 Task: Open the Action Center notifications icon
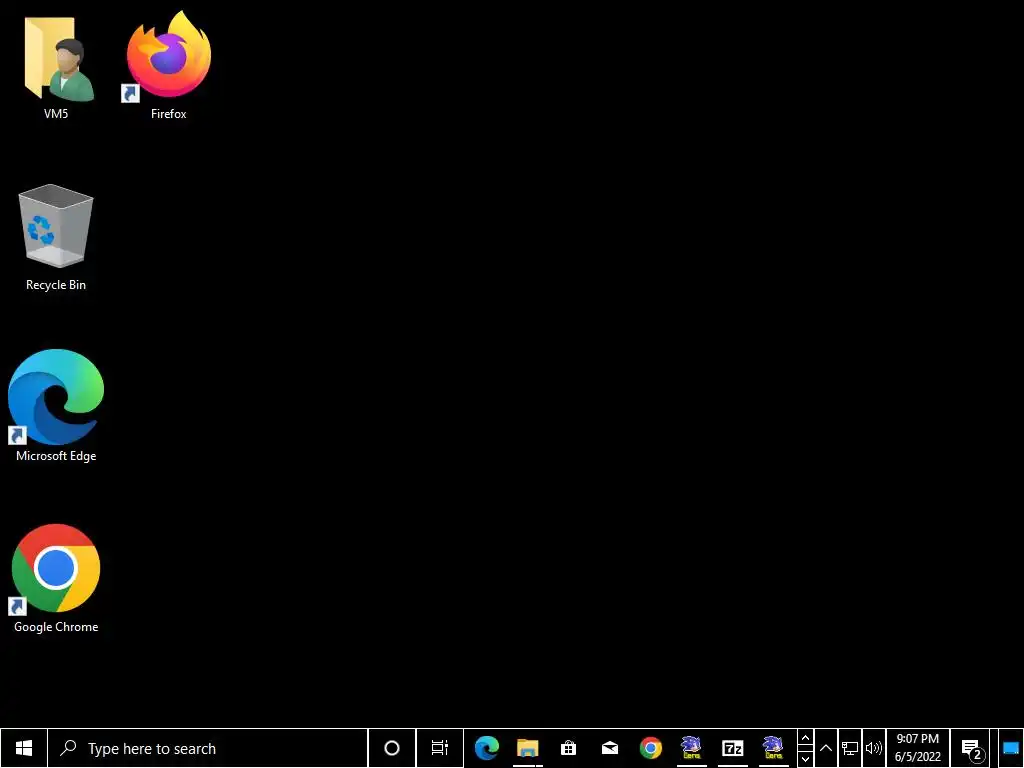coord(971,749)
